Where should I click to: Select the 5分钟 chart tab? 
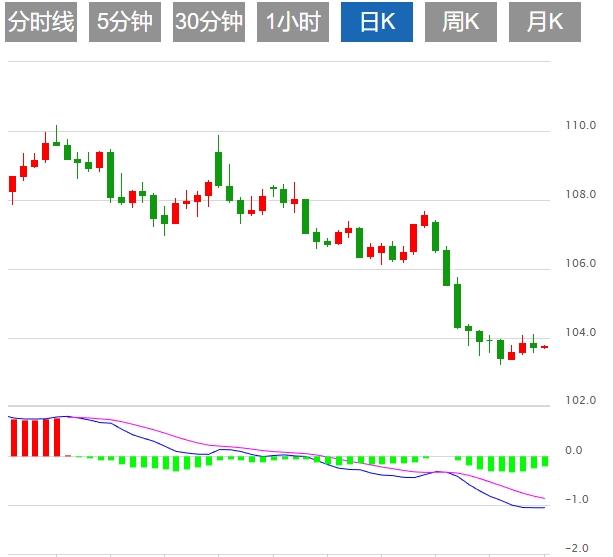[x=124, y=22]
